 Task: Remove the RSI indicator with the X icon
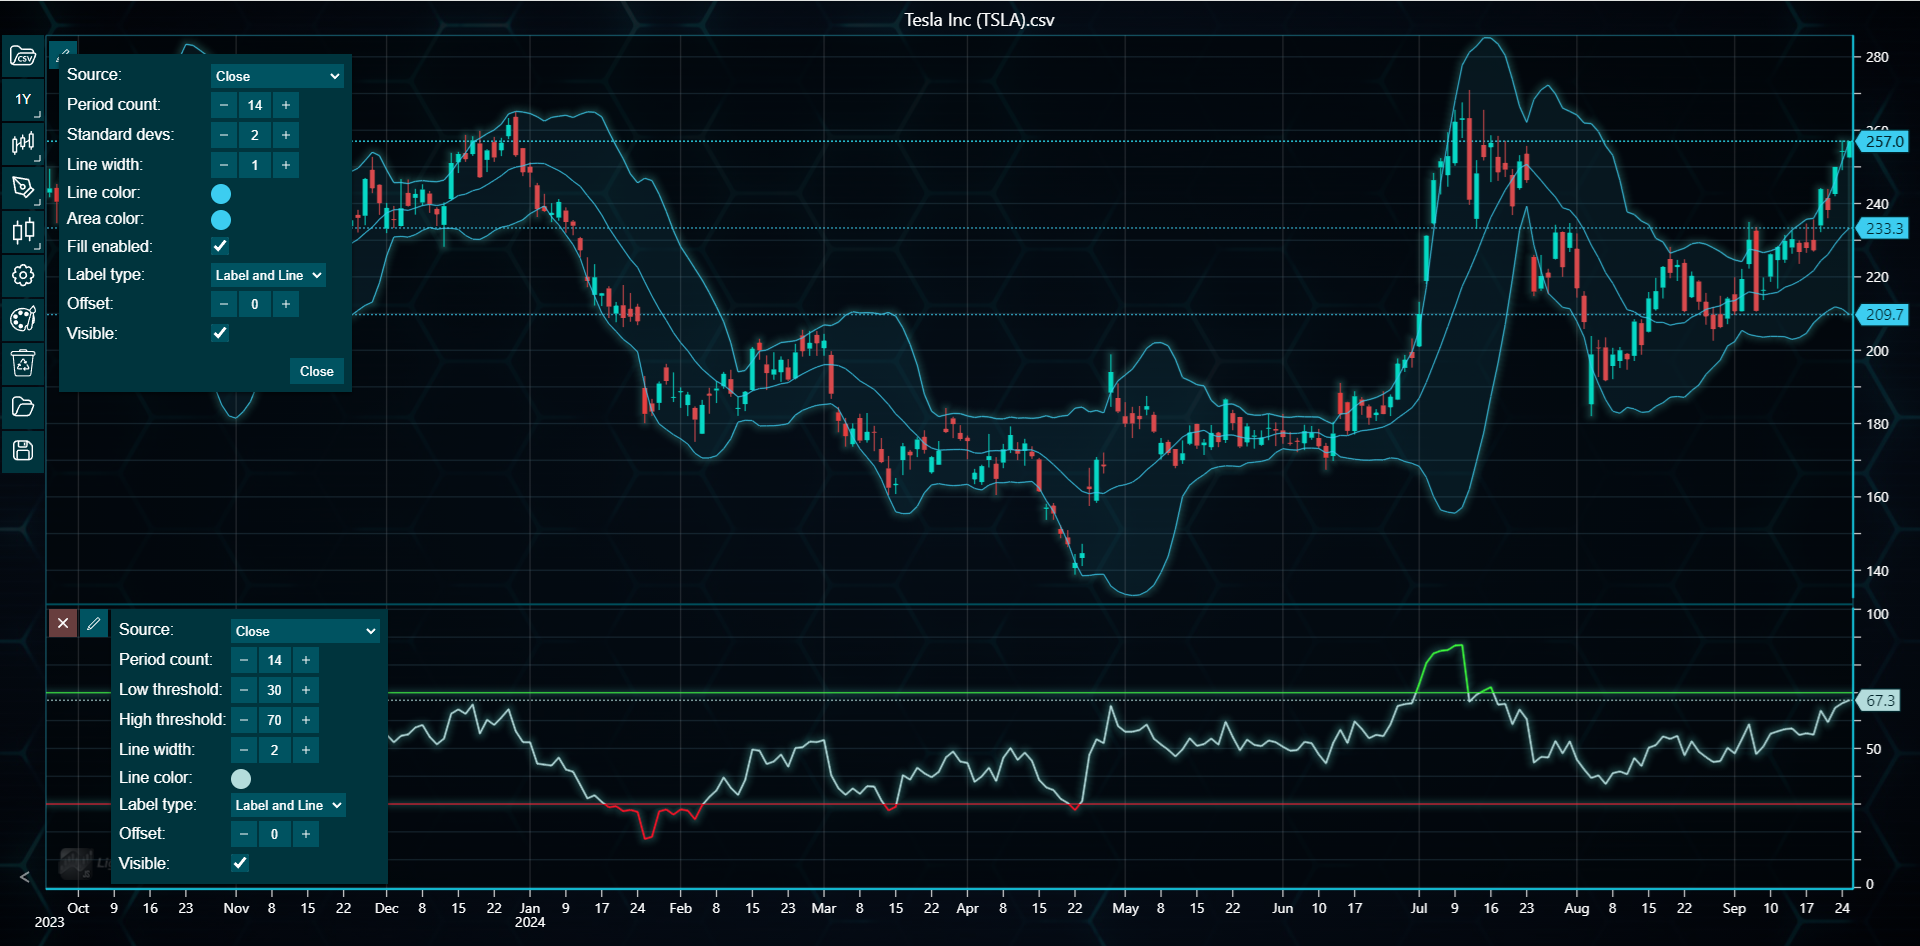click(x=63, y=623)
